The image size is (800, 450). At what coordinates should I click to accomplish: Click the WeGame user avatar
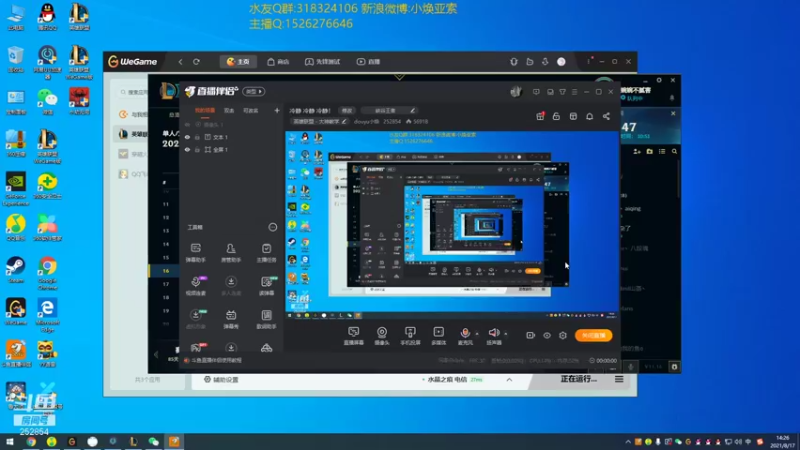coord(561,62)
